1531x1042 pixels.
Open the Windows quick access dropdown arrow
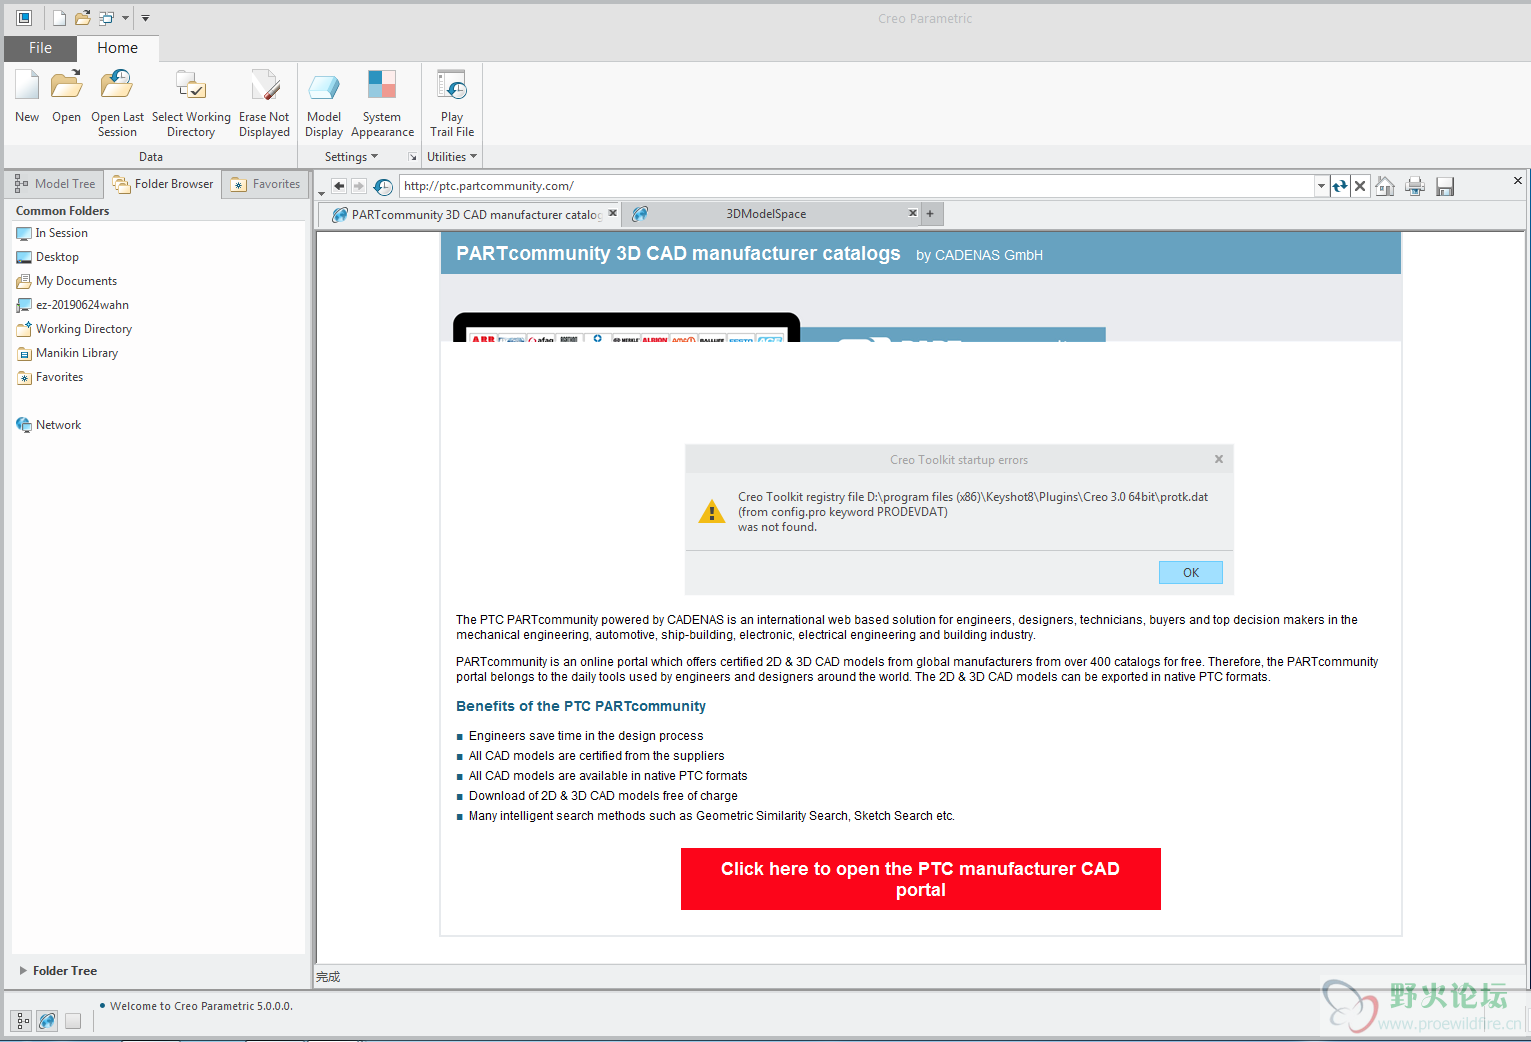[x=125, y=18]
